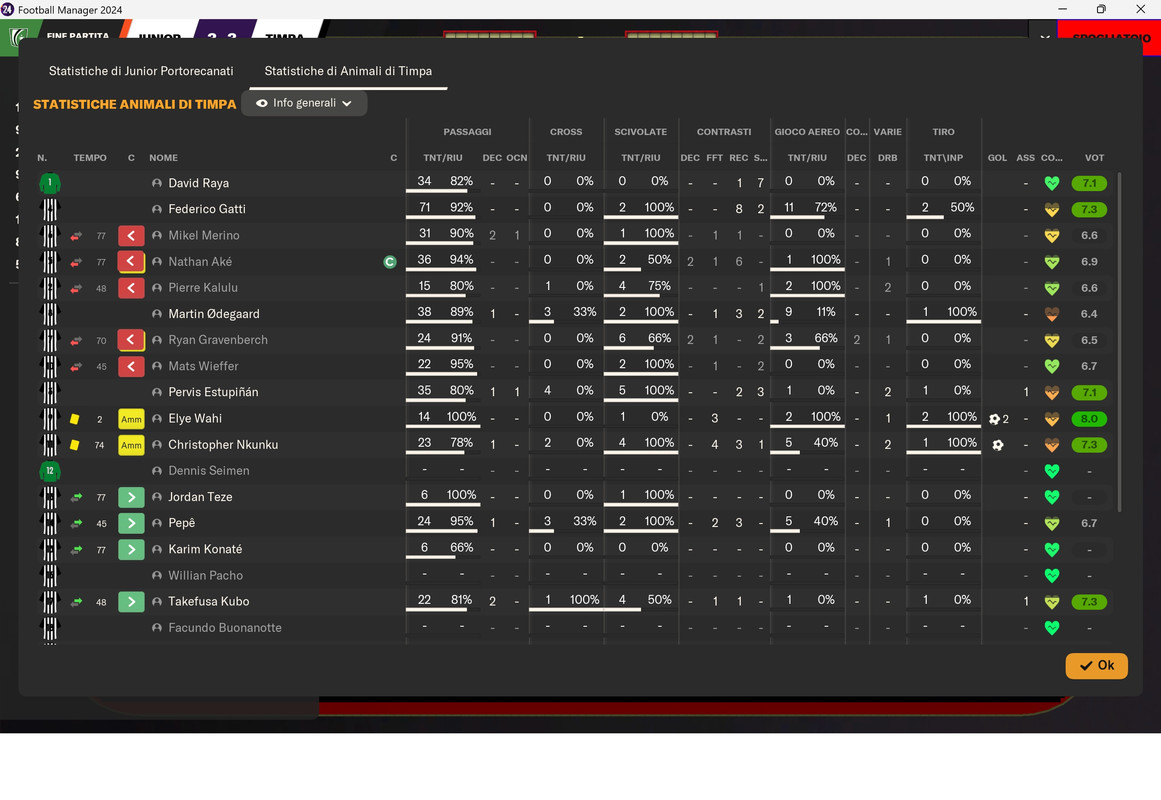Click the substituted-on arrow for Pepê
The height and width of the screenshot is (800, 1161).
(x=131, y=523)
